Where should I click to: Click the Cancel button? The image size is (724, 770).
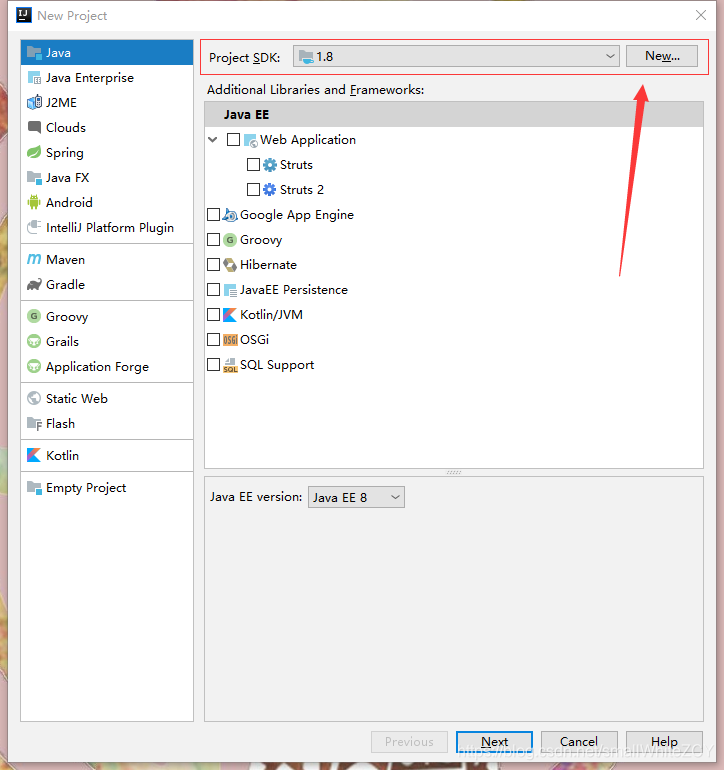click(579, 742)
